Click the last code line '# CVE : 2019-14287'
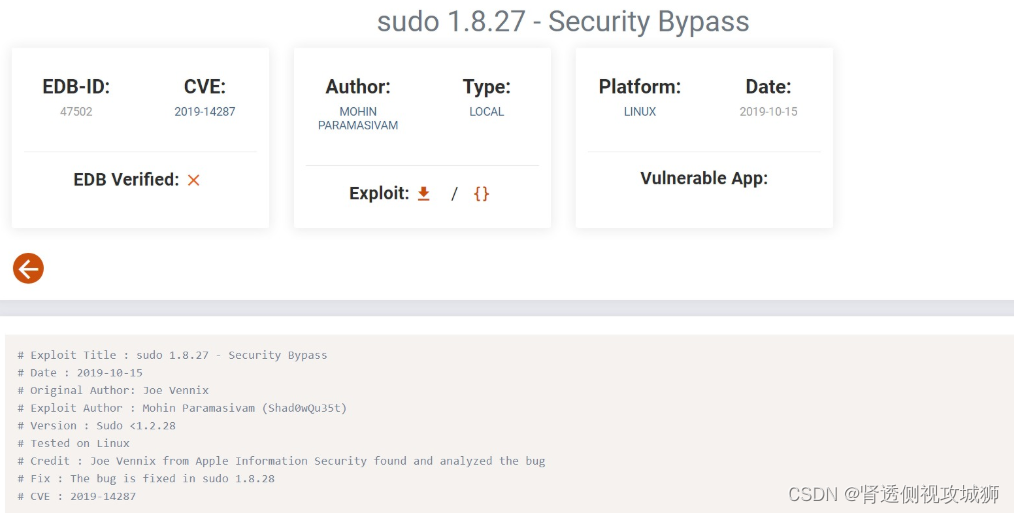The height and width of the screenshot is (513, 1014). (x=77, y=496)
